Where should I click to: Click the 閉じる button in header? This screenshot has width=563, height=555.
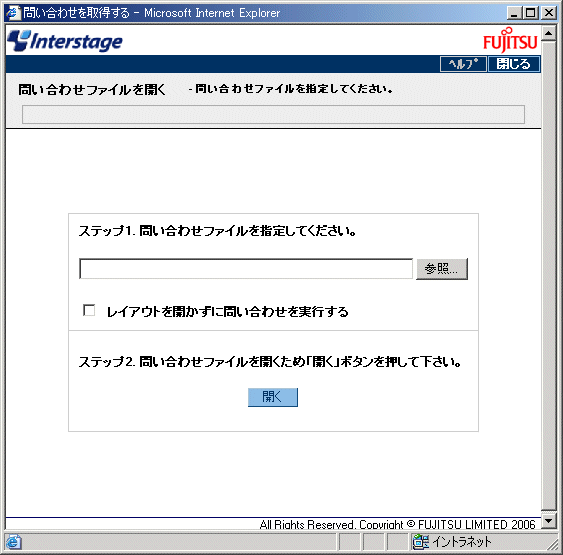(x=513, y=64)
